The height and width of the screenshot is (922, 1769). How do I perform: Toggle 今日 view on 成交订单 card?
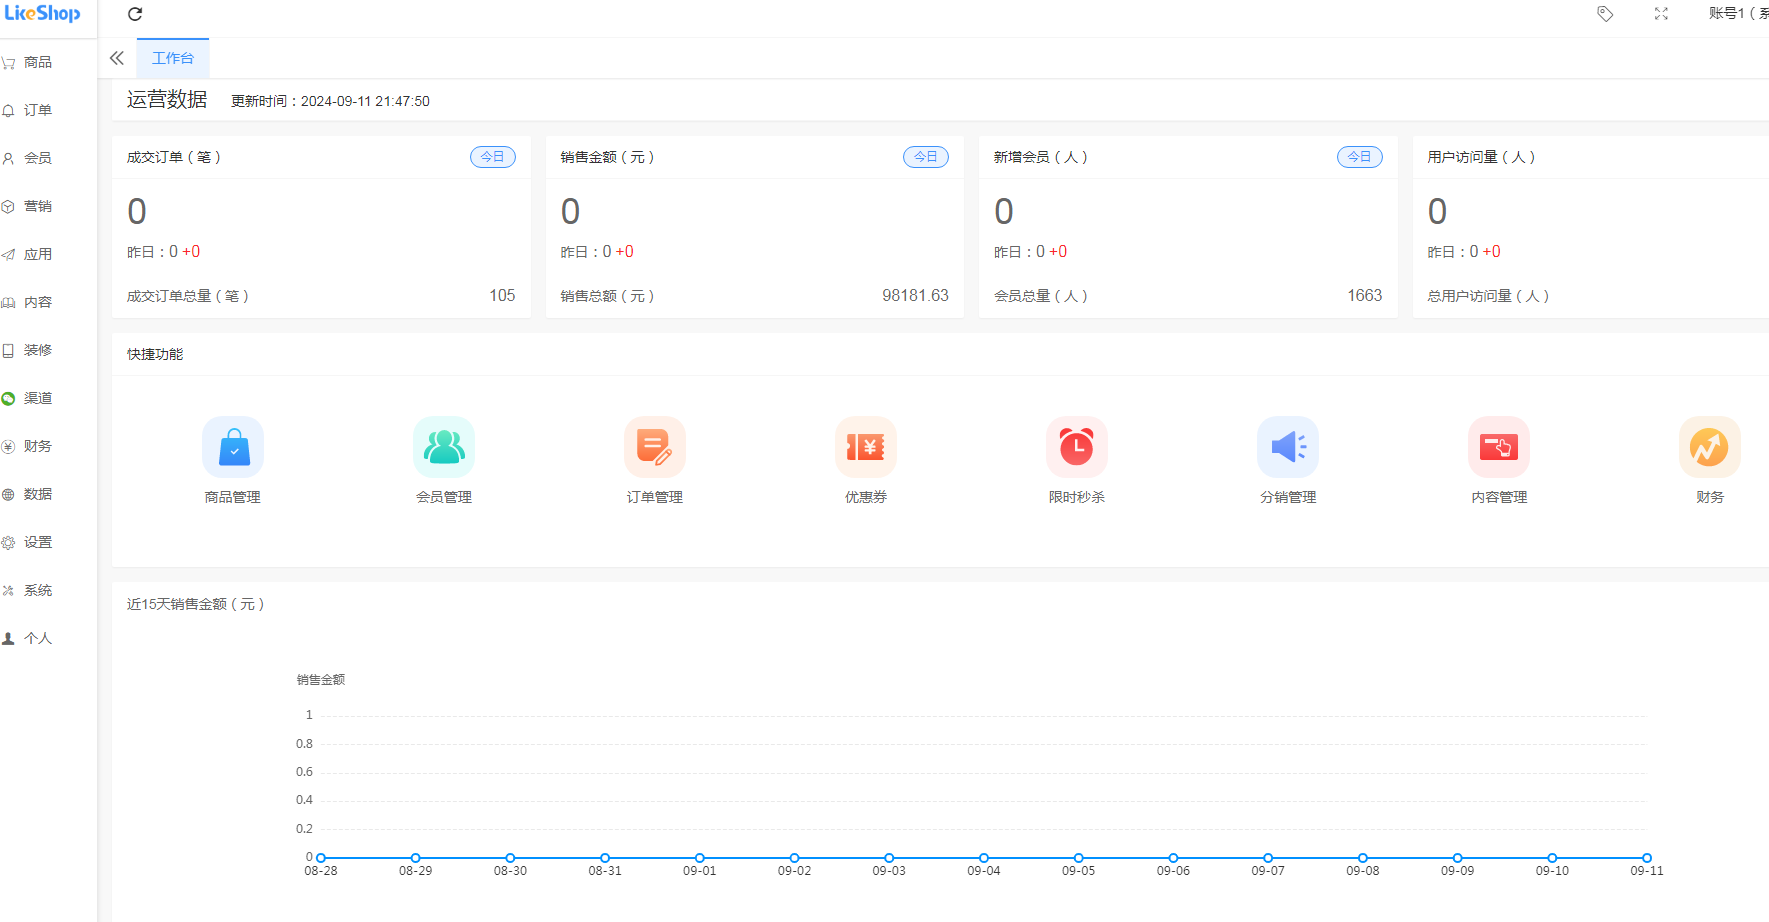(x=492, y=156)
